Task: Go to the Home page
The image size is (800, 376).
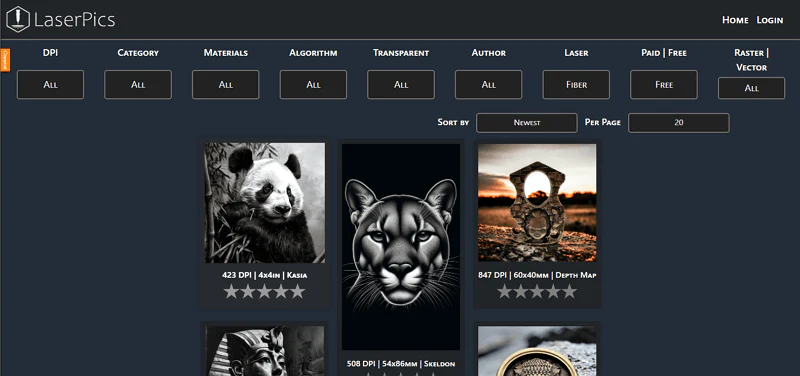Action: tap(735, 20)
